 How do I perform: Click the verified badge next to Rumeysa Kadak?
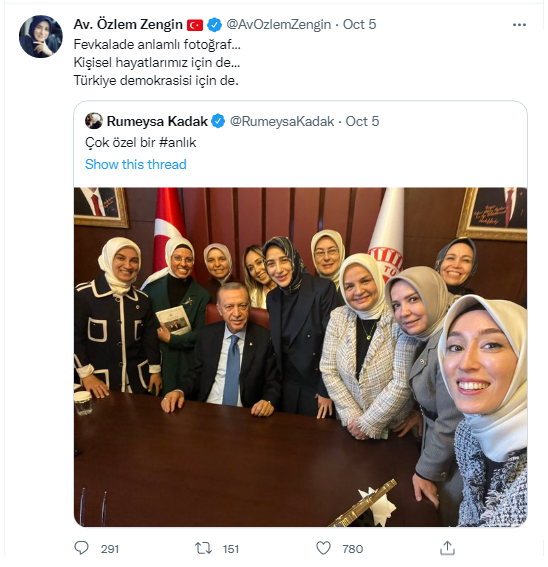(218, 121)
